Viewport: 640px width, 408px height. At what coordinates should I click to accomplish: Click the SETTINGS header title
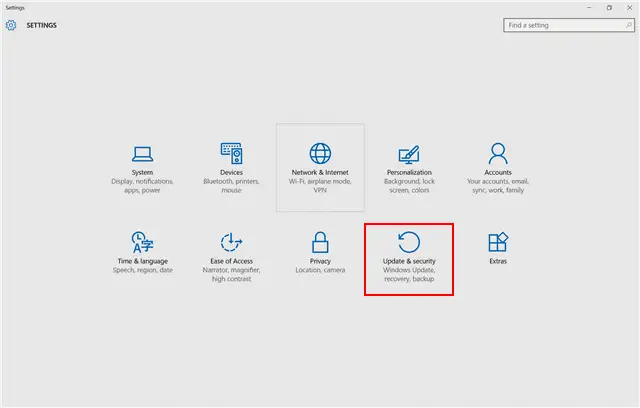point(42,25)
